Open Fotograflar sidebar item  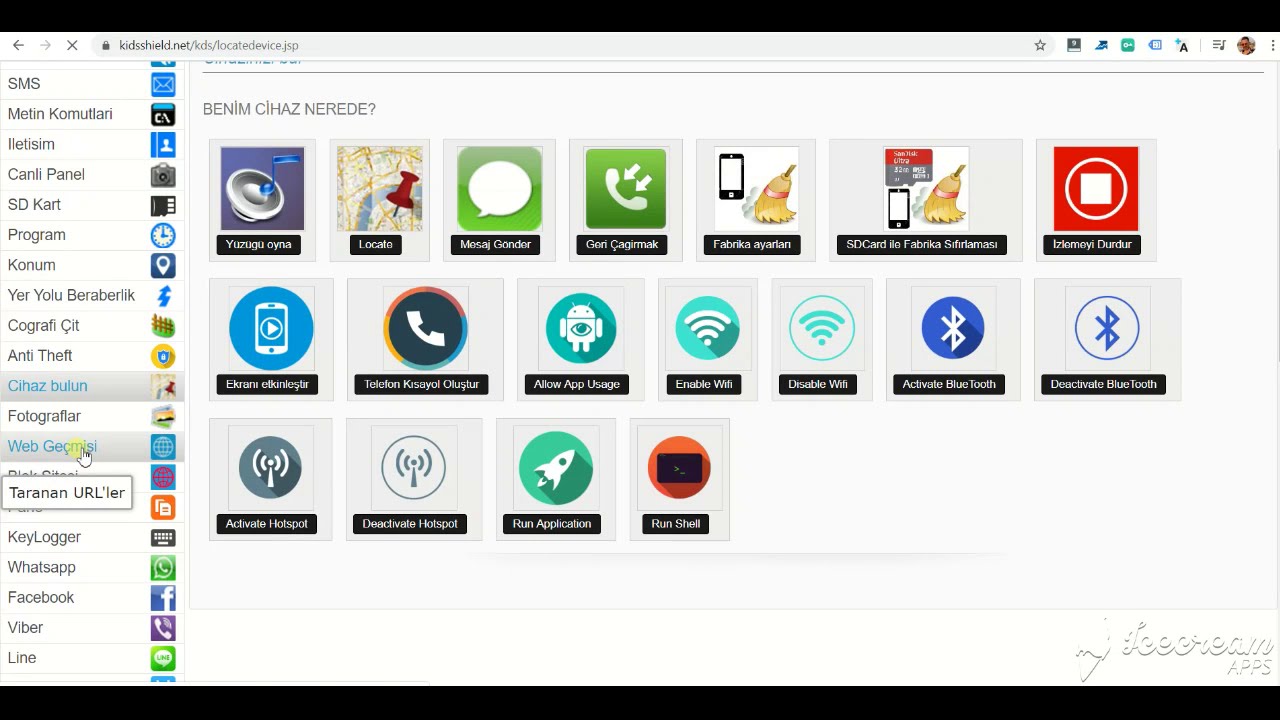point(92,416)
